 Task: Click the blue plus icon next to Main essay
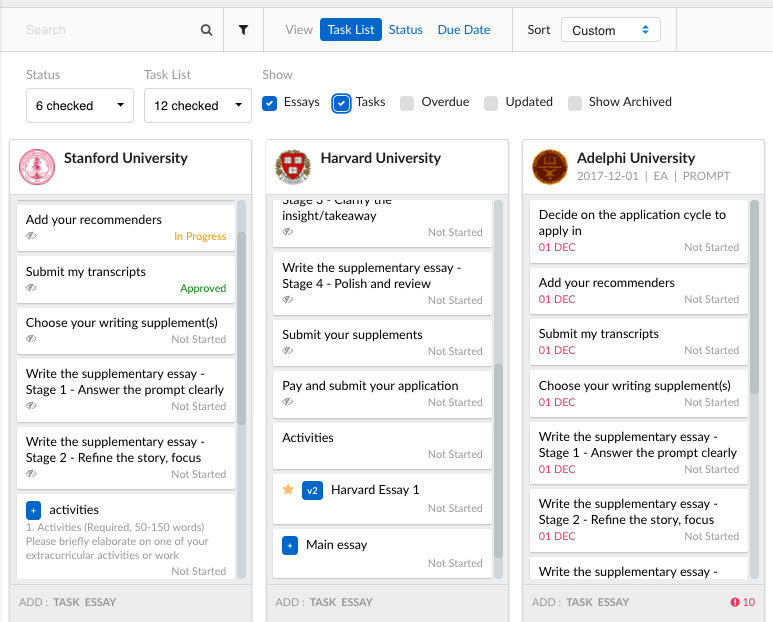pyautogui.click(x=290, y=546)
